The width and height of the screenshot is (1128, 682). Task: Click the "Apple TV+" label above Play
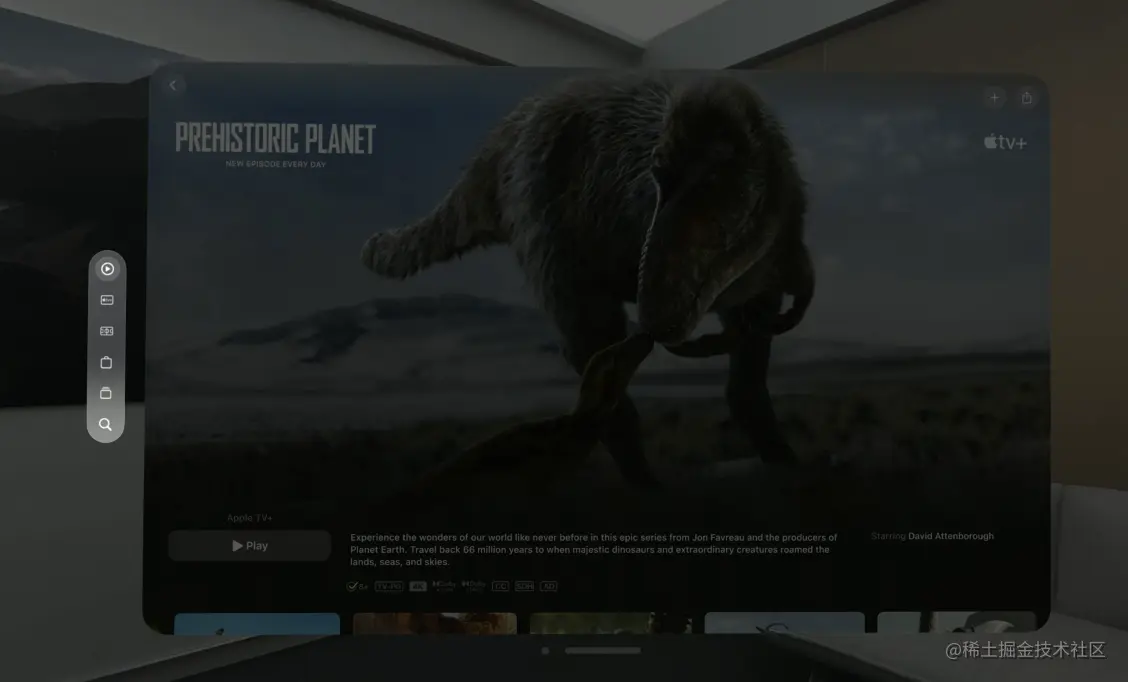(x=250, y=518)
